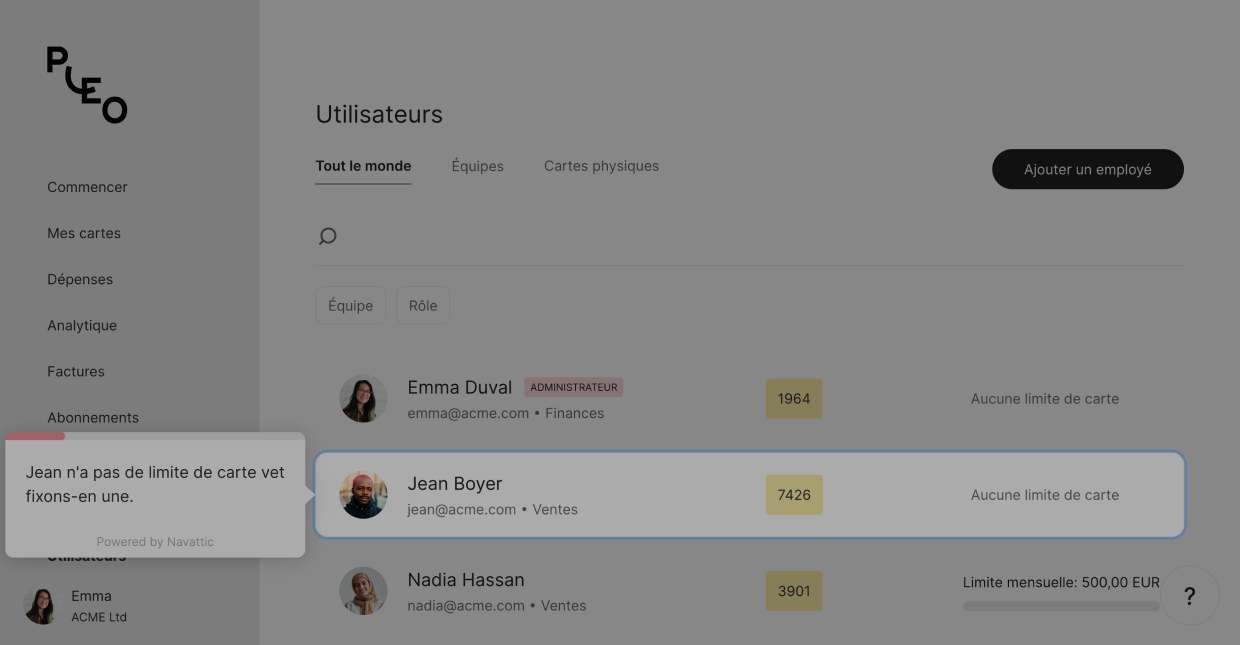Screen dimensions: 1240x645
Task: Go to Analytique in the sidebar
Action: click(x=82, y=325)
